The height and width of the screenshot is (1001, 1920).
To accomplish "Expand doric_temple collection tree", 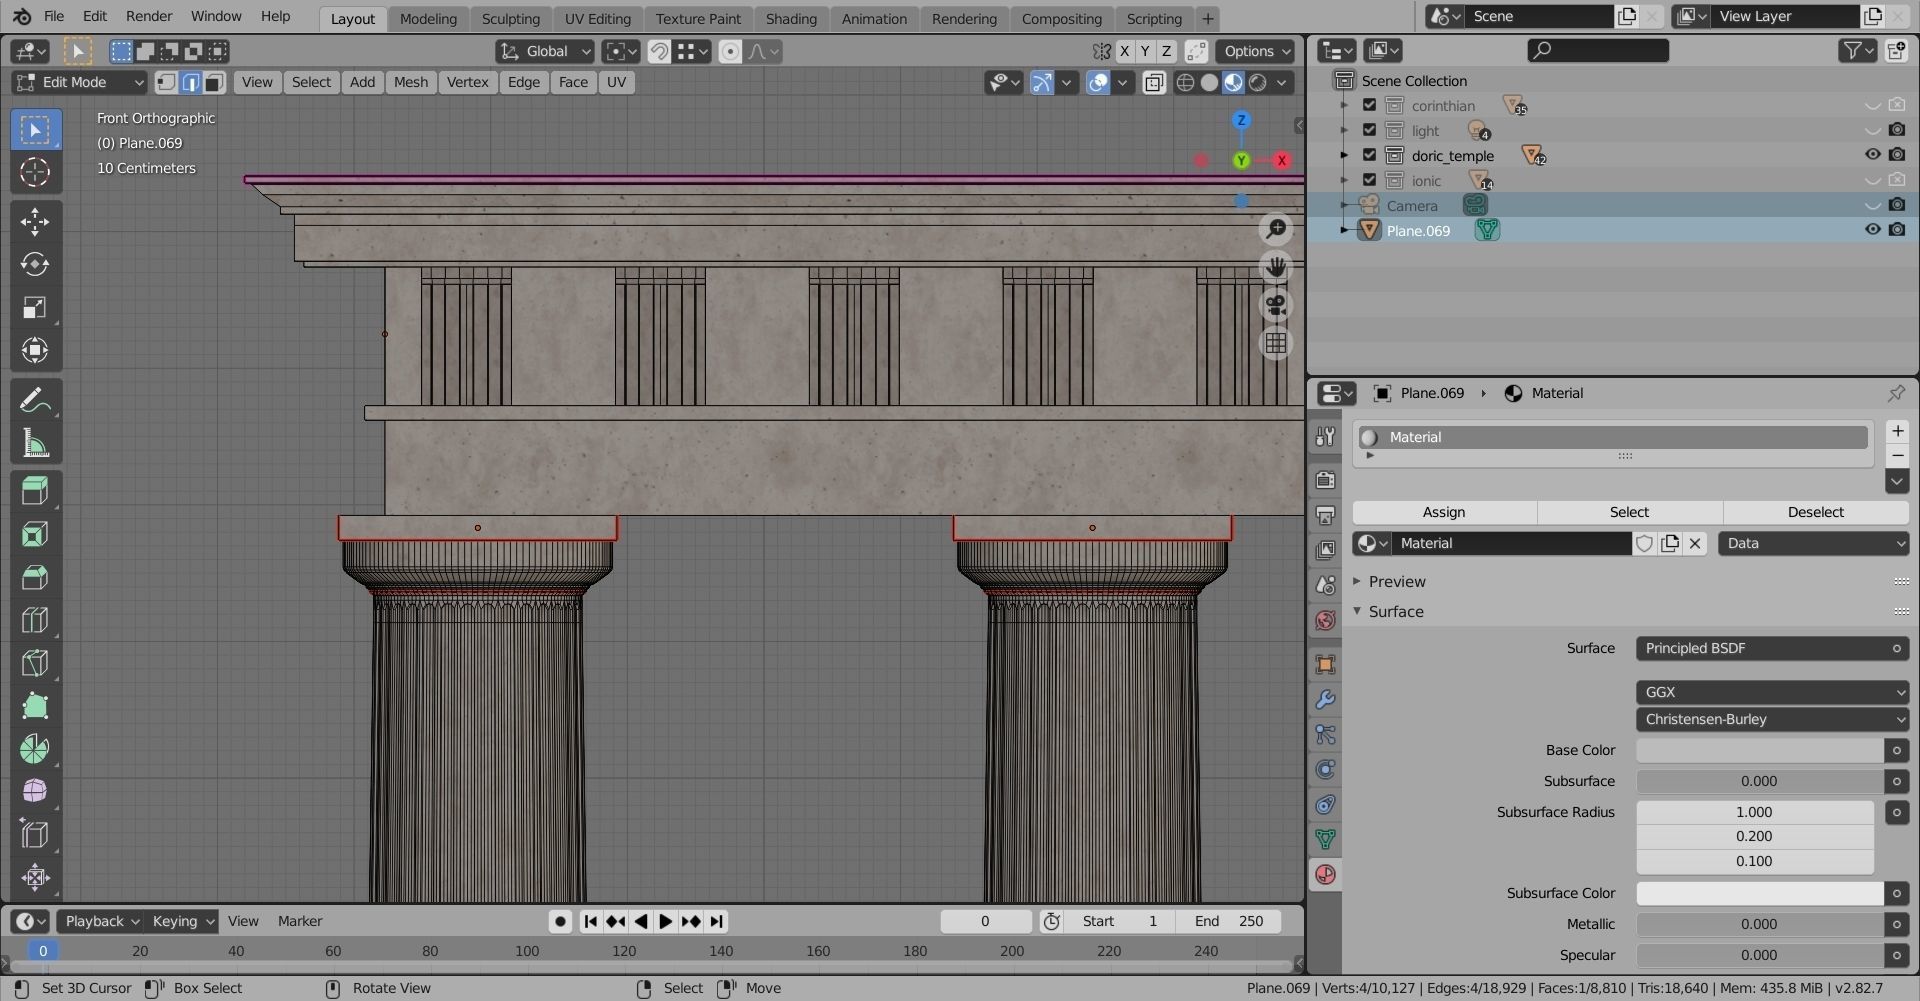I will 1345,155.
